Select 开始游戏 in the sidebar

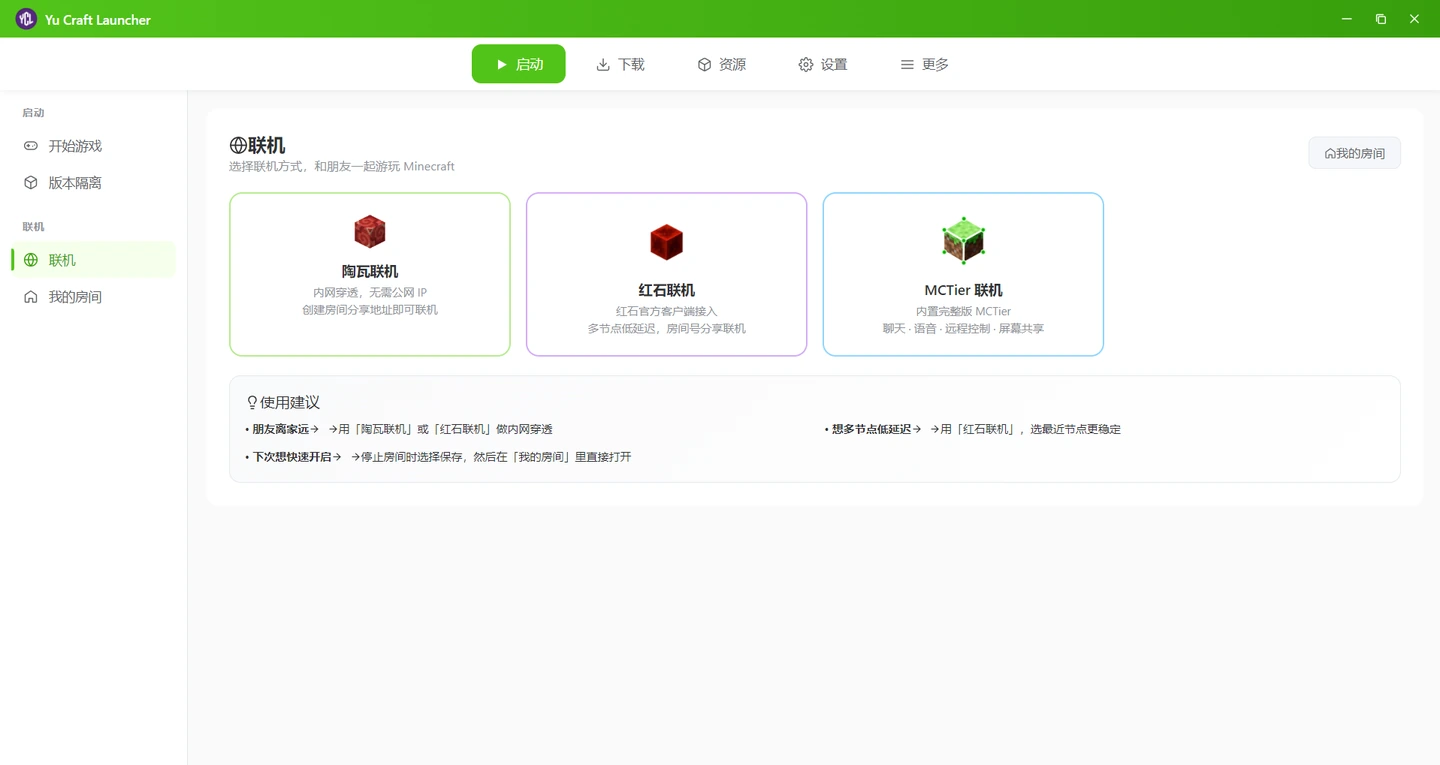pos(93,146)
